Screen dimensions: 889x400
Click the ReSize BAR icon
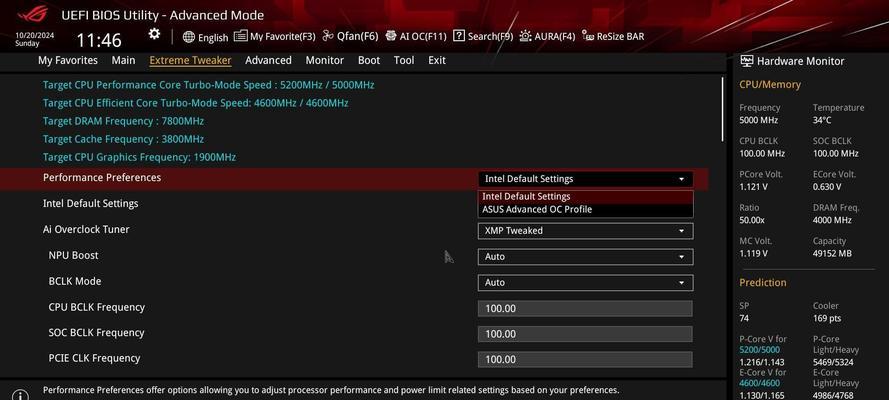pos(588,36)
